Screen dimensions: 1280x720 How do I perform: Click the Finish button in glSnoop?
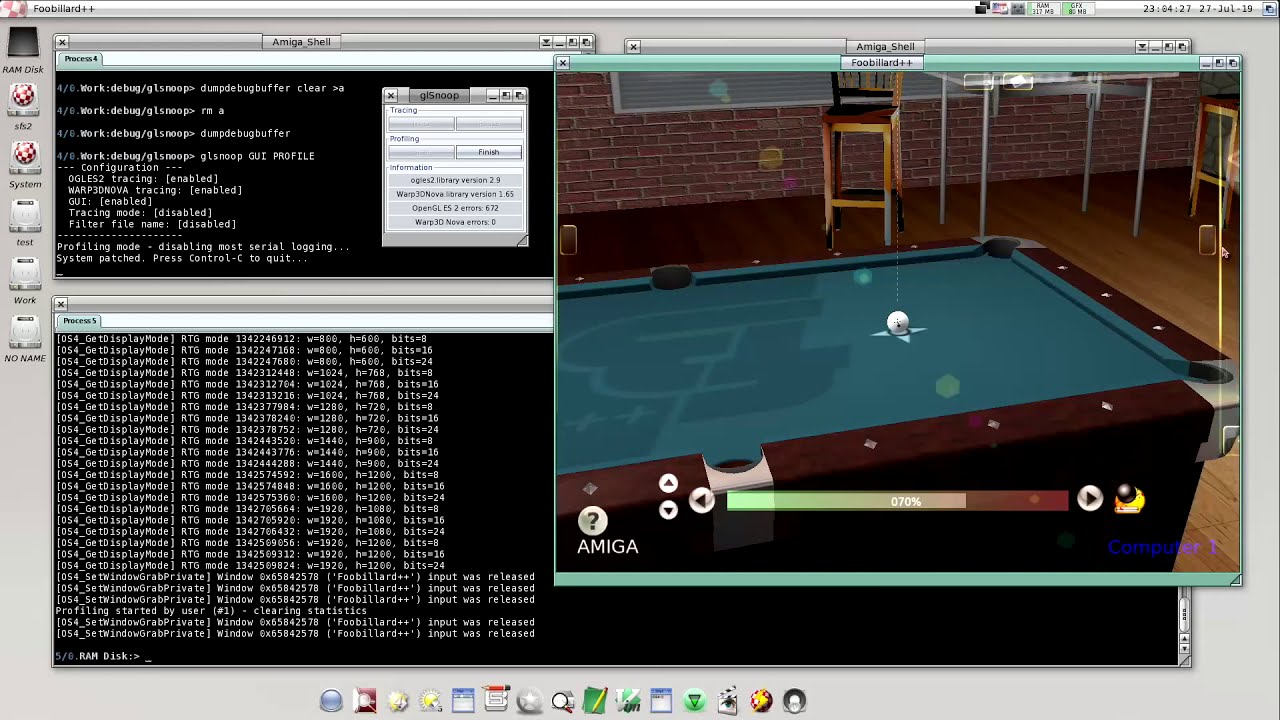coord(488,152)
